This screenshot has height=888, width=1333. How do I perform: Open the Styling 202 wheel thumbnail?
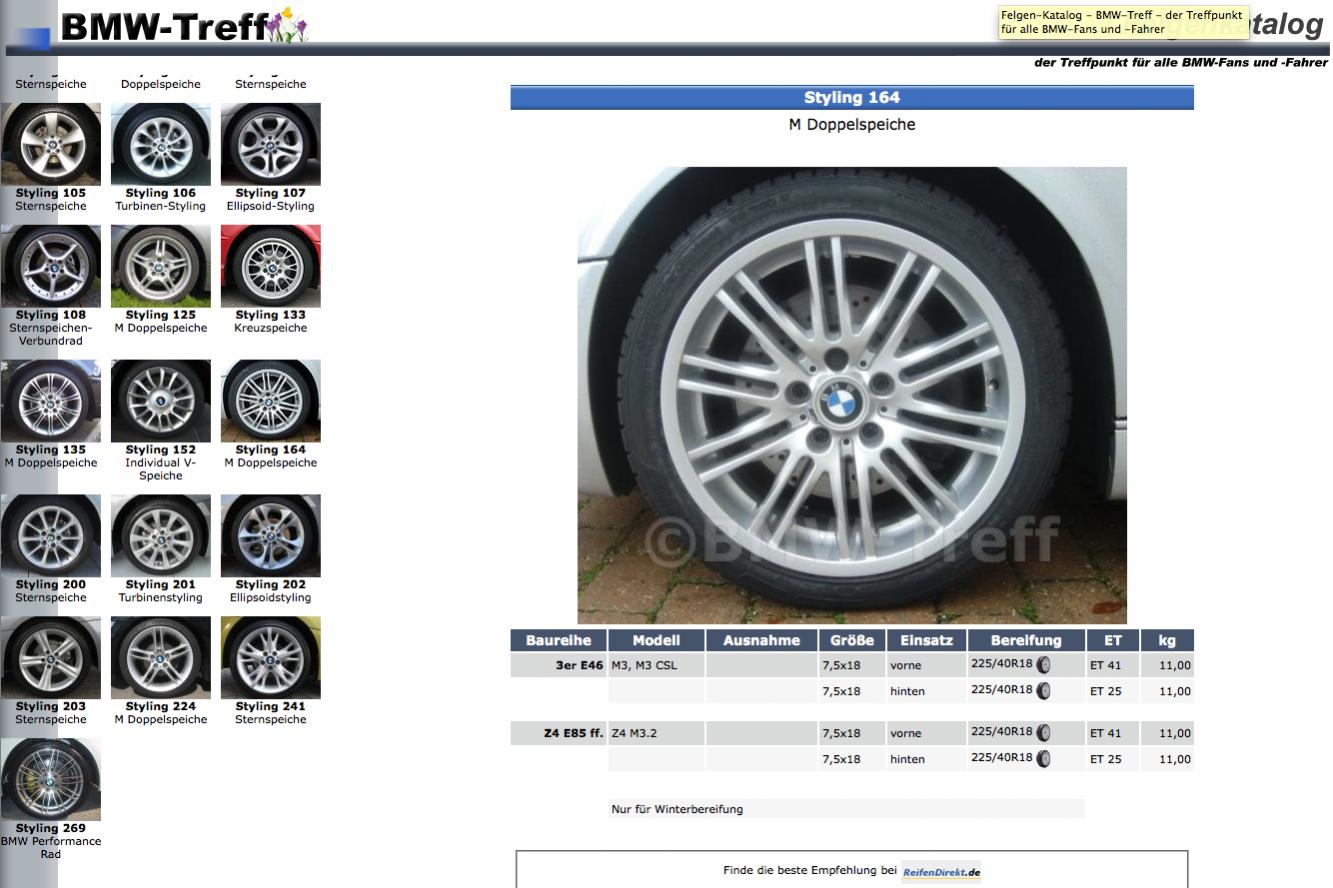tap(271, 536)
